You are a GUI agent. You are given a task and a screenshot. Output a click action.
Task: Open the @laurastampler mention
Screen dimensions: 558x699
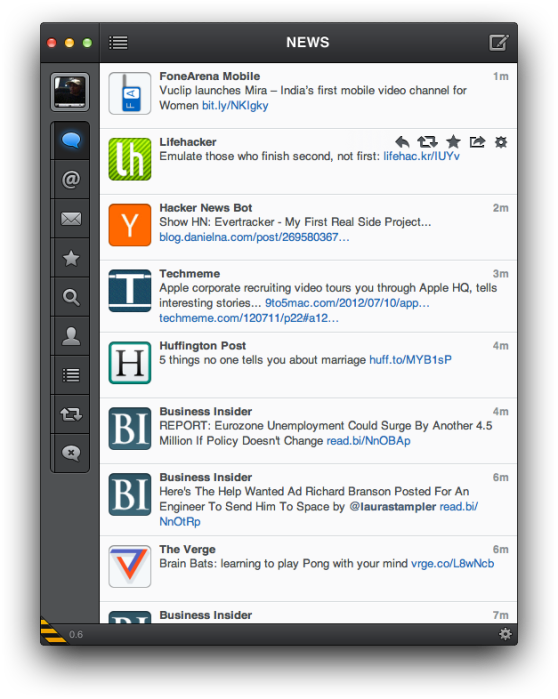pos(393,507)
